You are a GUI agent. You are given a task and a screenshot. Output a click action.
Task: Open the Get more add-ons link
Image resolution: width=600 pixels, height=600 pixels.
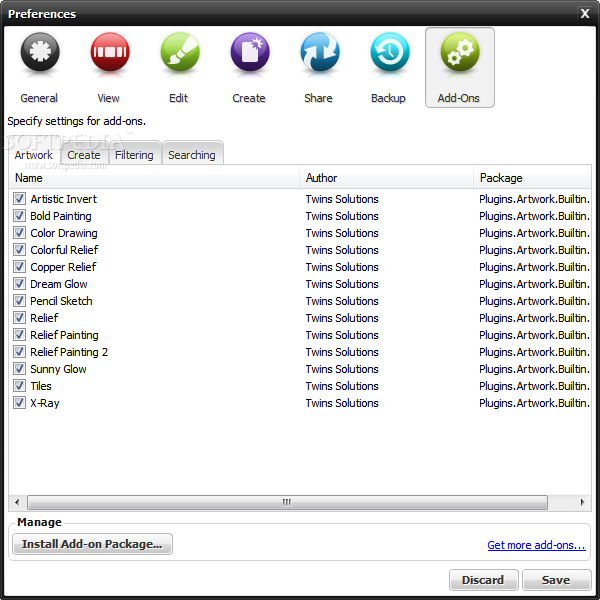pyautogui.click(x=536, y=545)
